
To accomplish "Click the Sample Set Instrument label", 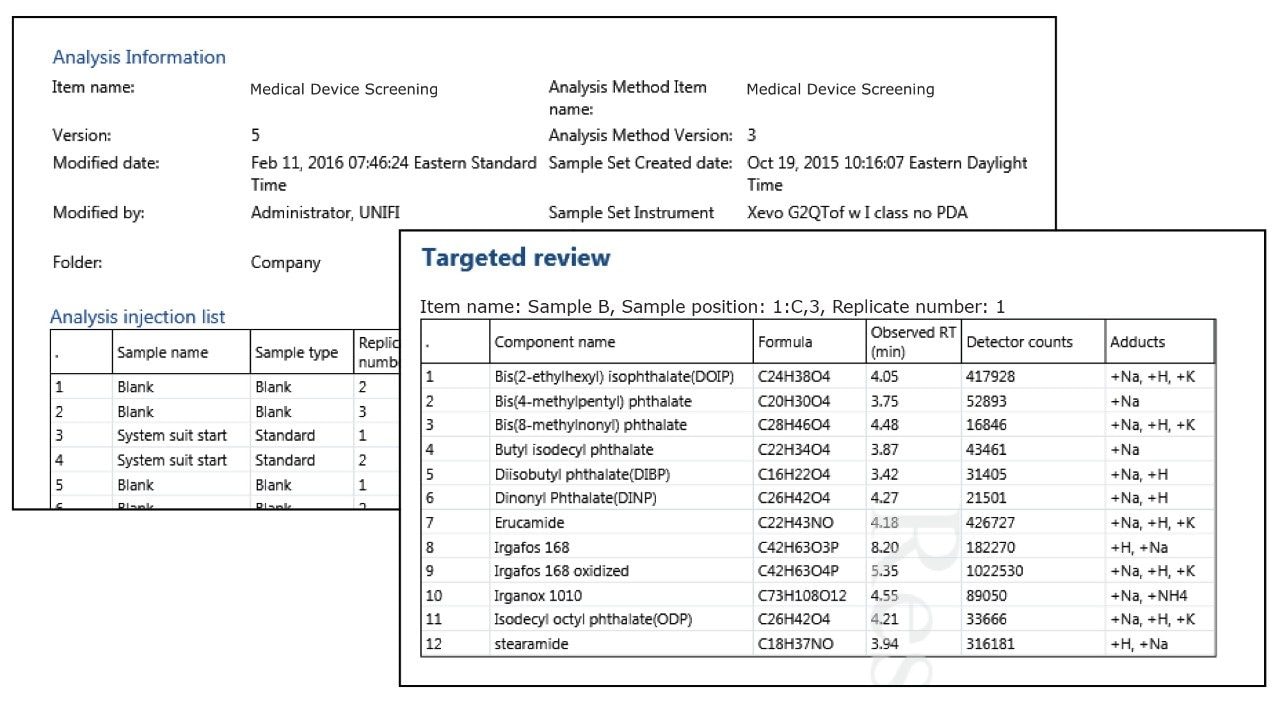I will pos(631,212).
